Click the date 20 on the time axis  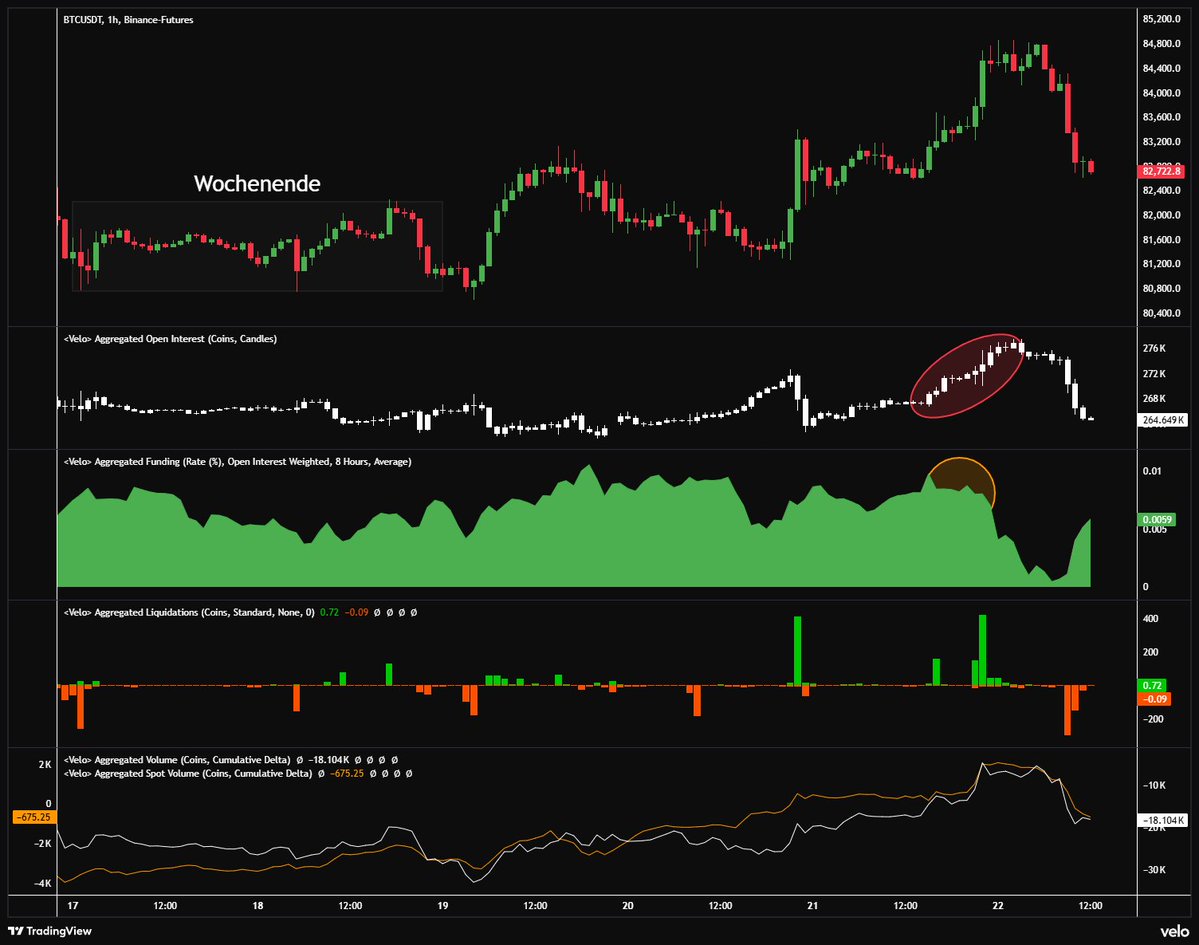click(628, 906)
